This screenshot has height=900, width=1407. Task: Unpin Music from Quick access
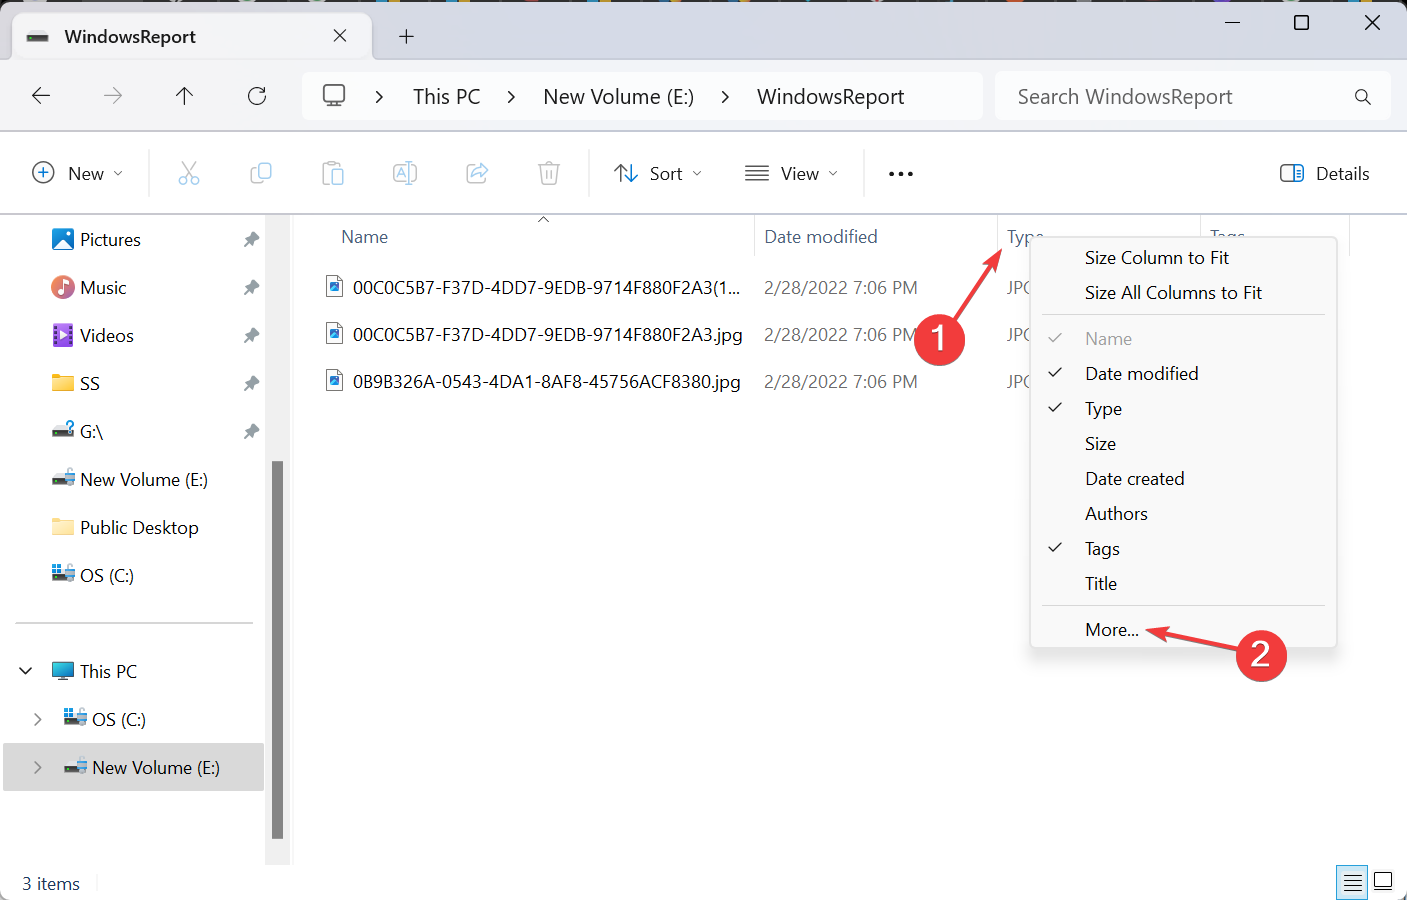251,288
